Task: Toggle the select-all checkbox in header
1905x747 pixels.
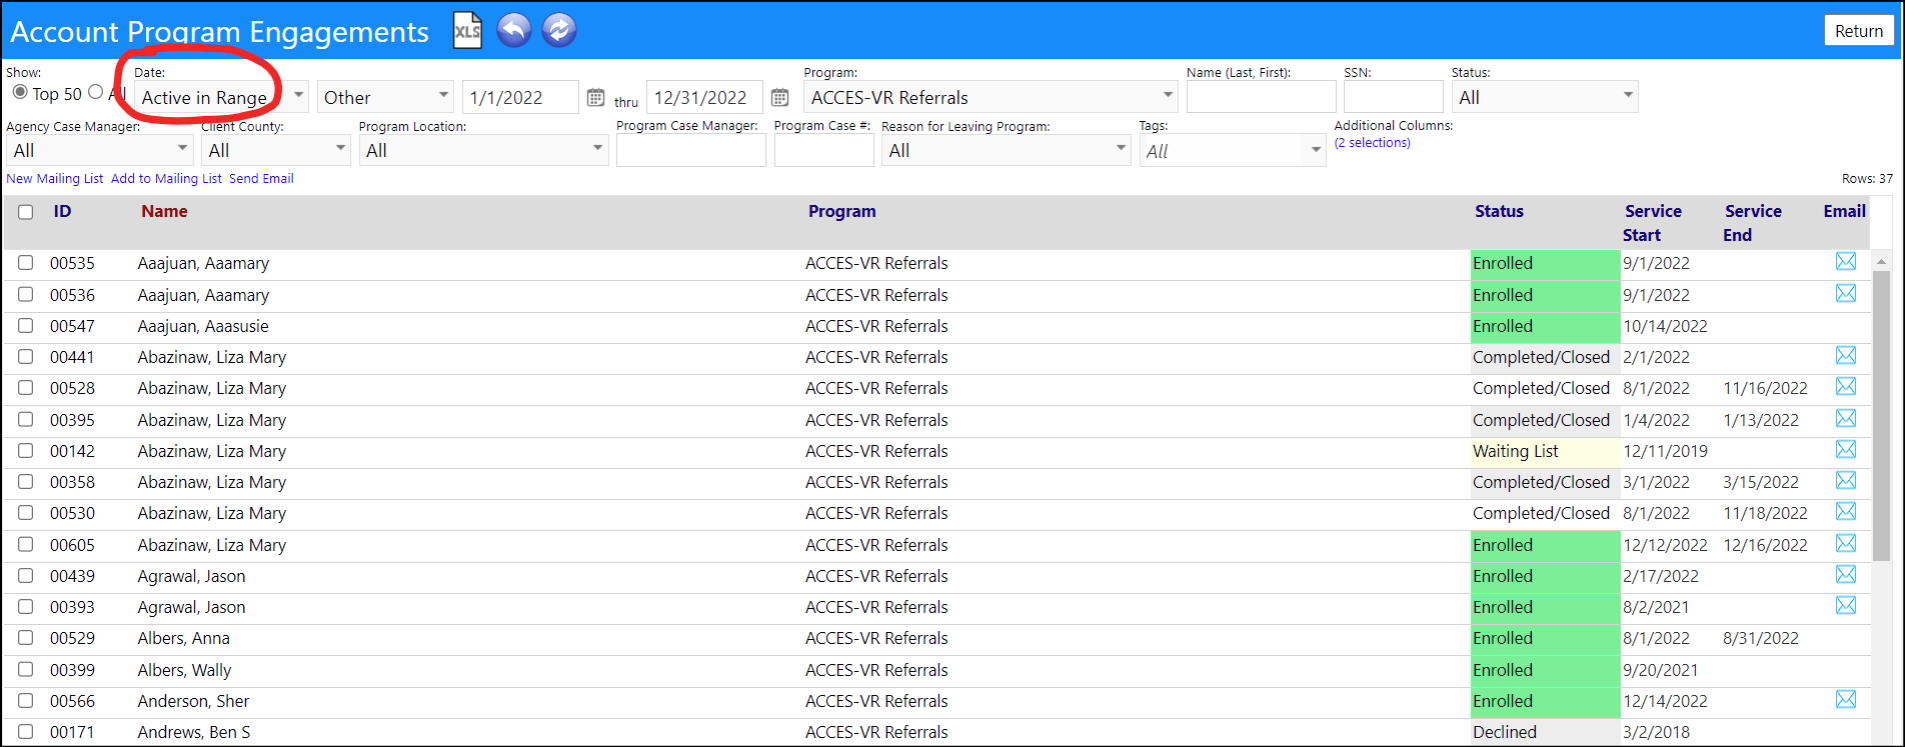Action: pos(26,212)
